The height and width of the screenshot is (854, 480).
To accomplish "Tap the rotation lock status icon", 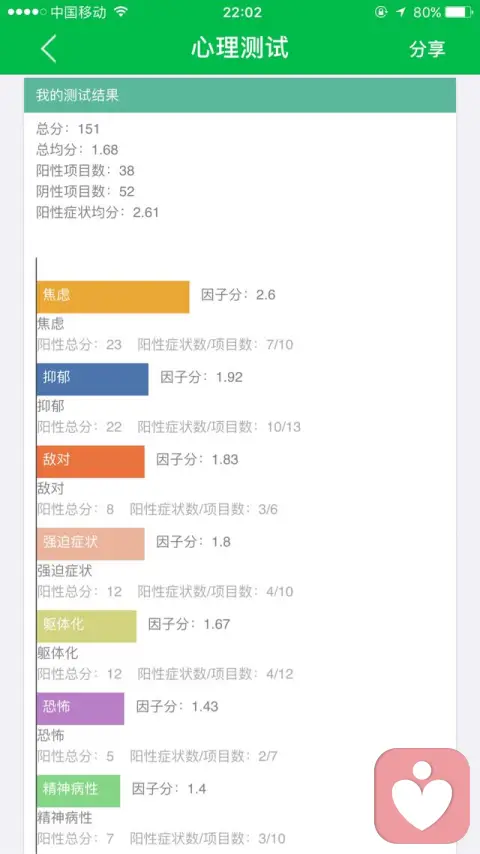I will tap(381, 12).
